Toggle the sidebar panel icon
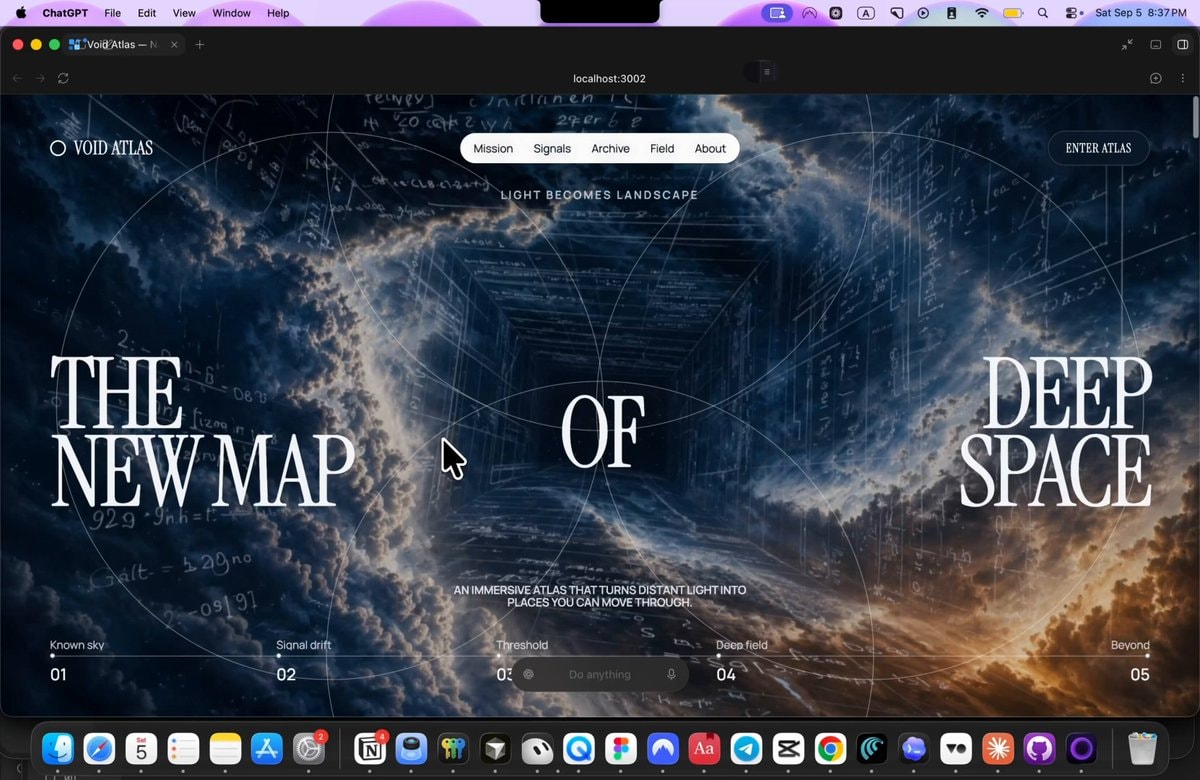The height and width of the screenshot is (780, 1200). tap(1182, 44)
